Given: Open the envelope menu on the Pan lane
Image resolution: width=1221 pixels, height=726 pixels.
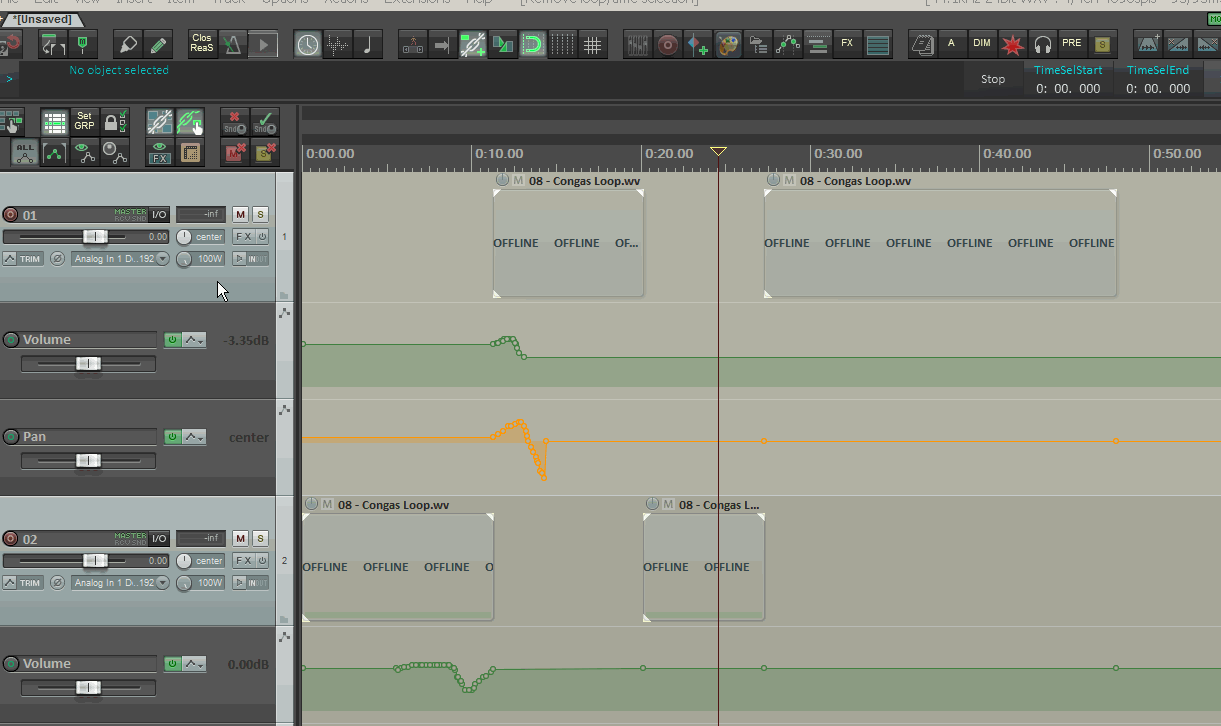Looking at the screenshot, I should coord(194,437).
